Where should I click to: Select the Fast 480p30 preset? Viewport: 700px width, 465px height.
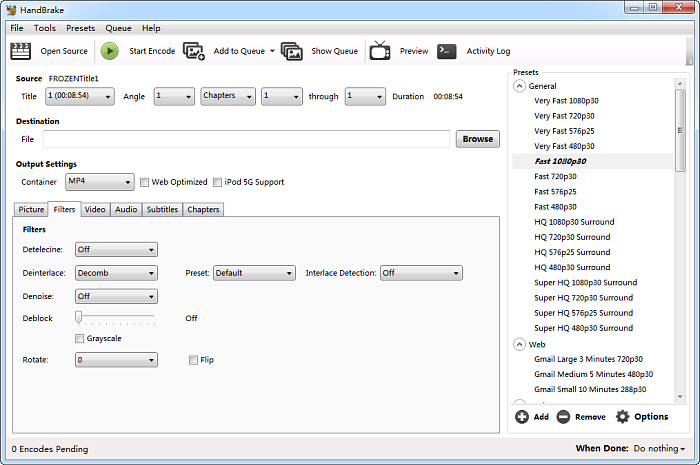tap(555, 207)
